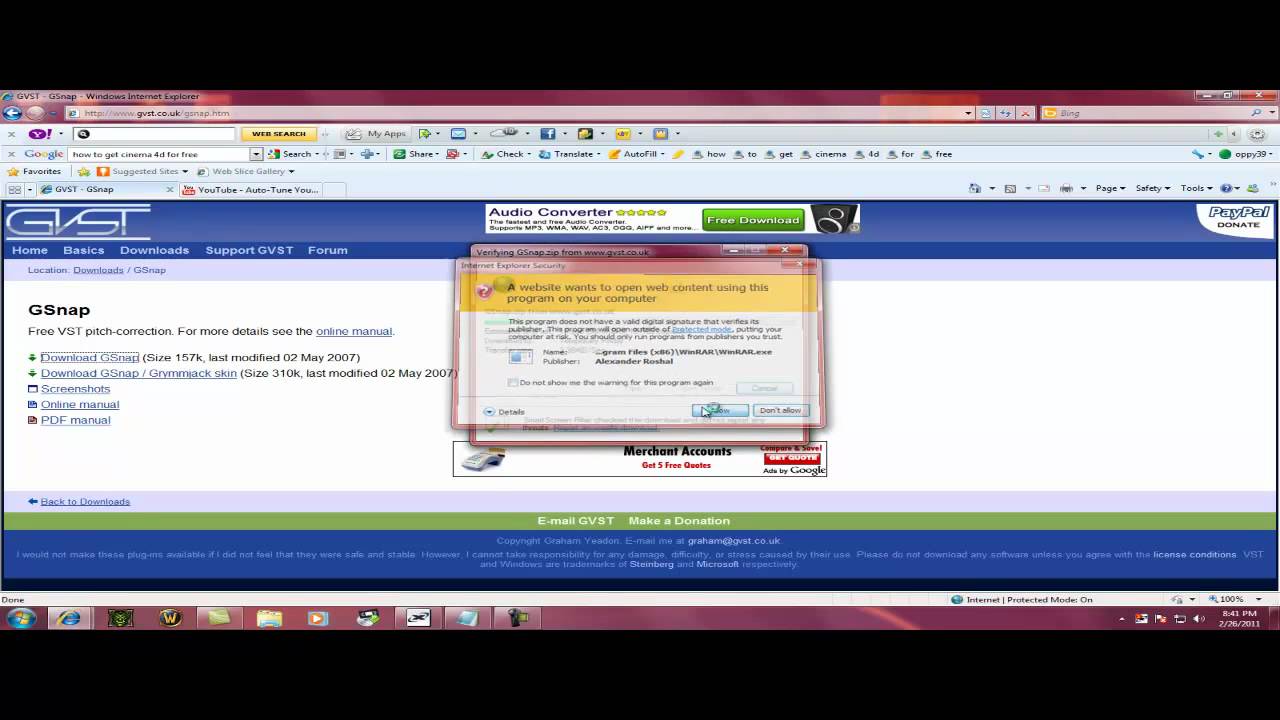Click the Google toolbar wrench settings icon

1197,154
